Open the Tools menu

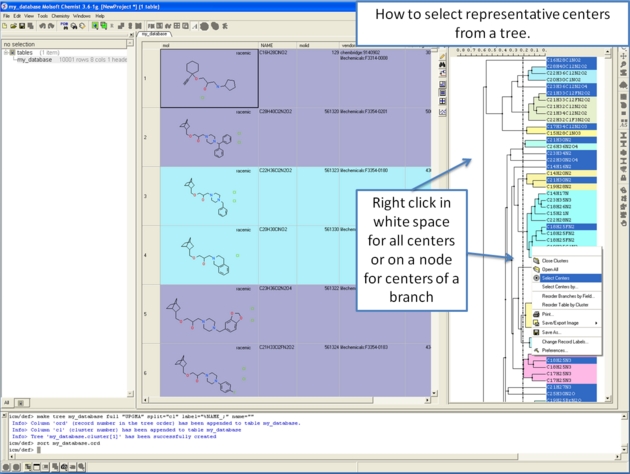point(41,16)
